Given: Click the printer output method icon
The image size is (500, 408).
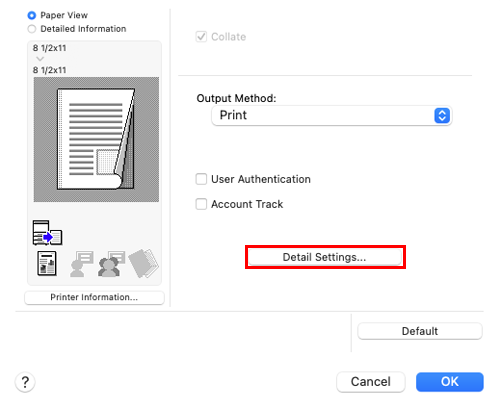Looking at the screenshot, I should click(47, 233).
